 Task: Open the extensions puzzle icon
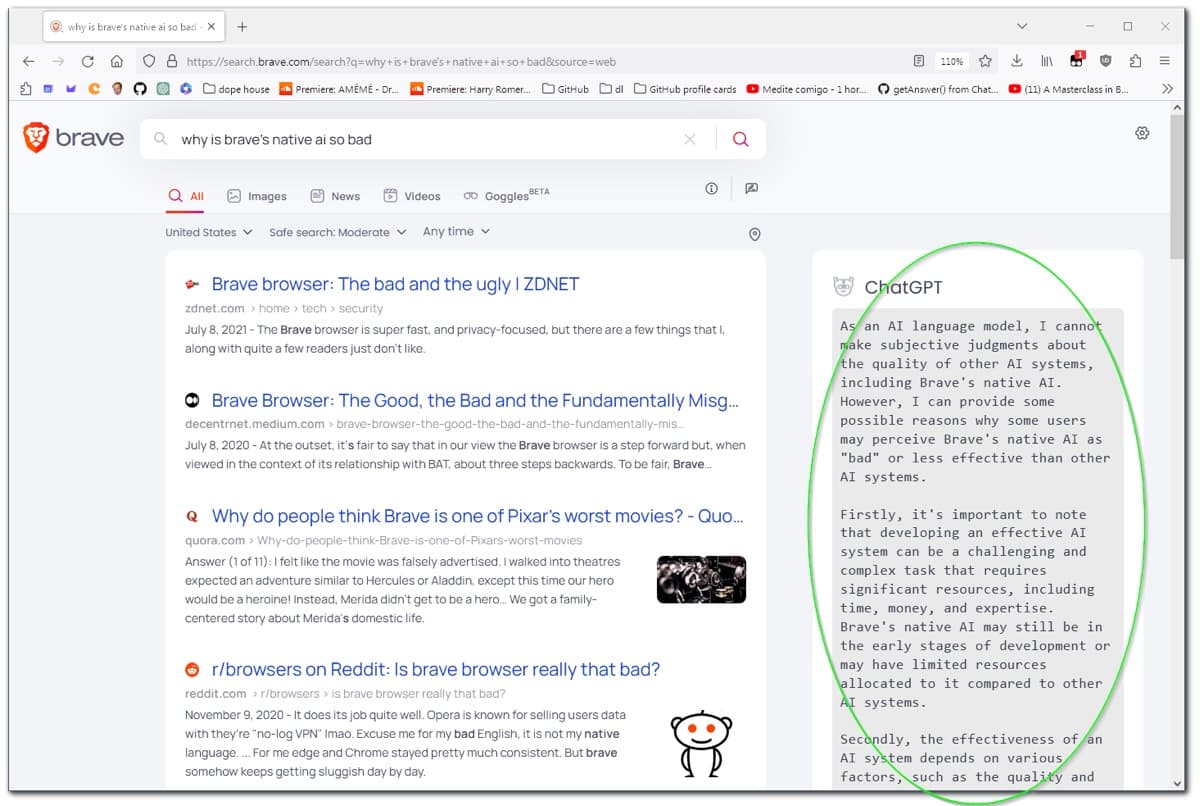tap(1135, 61)
